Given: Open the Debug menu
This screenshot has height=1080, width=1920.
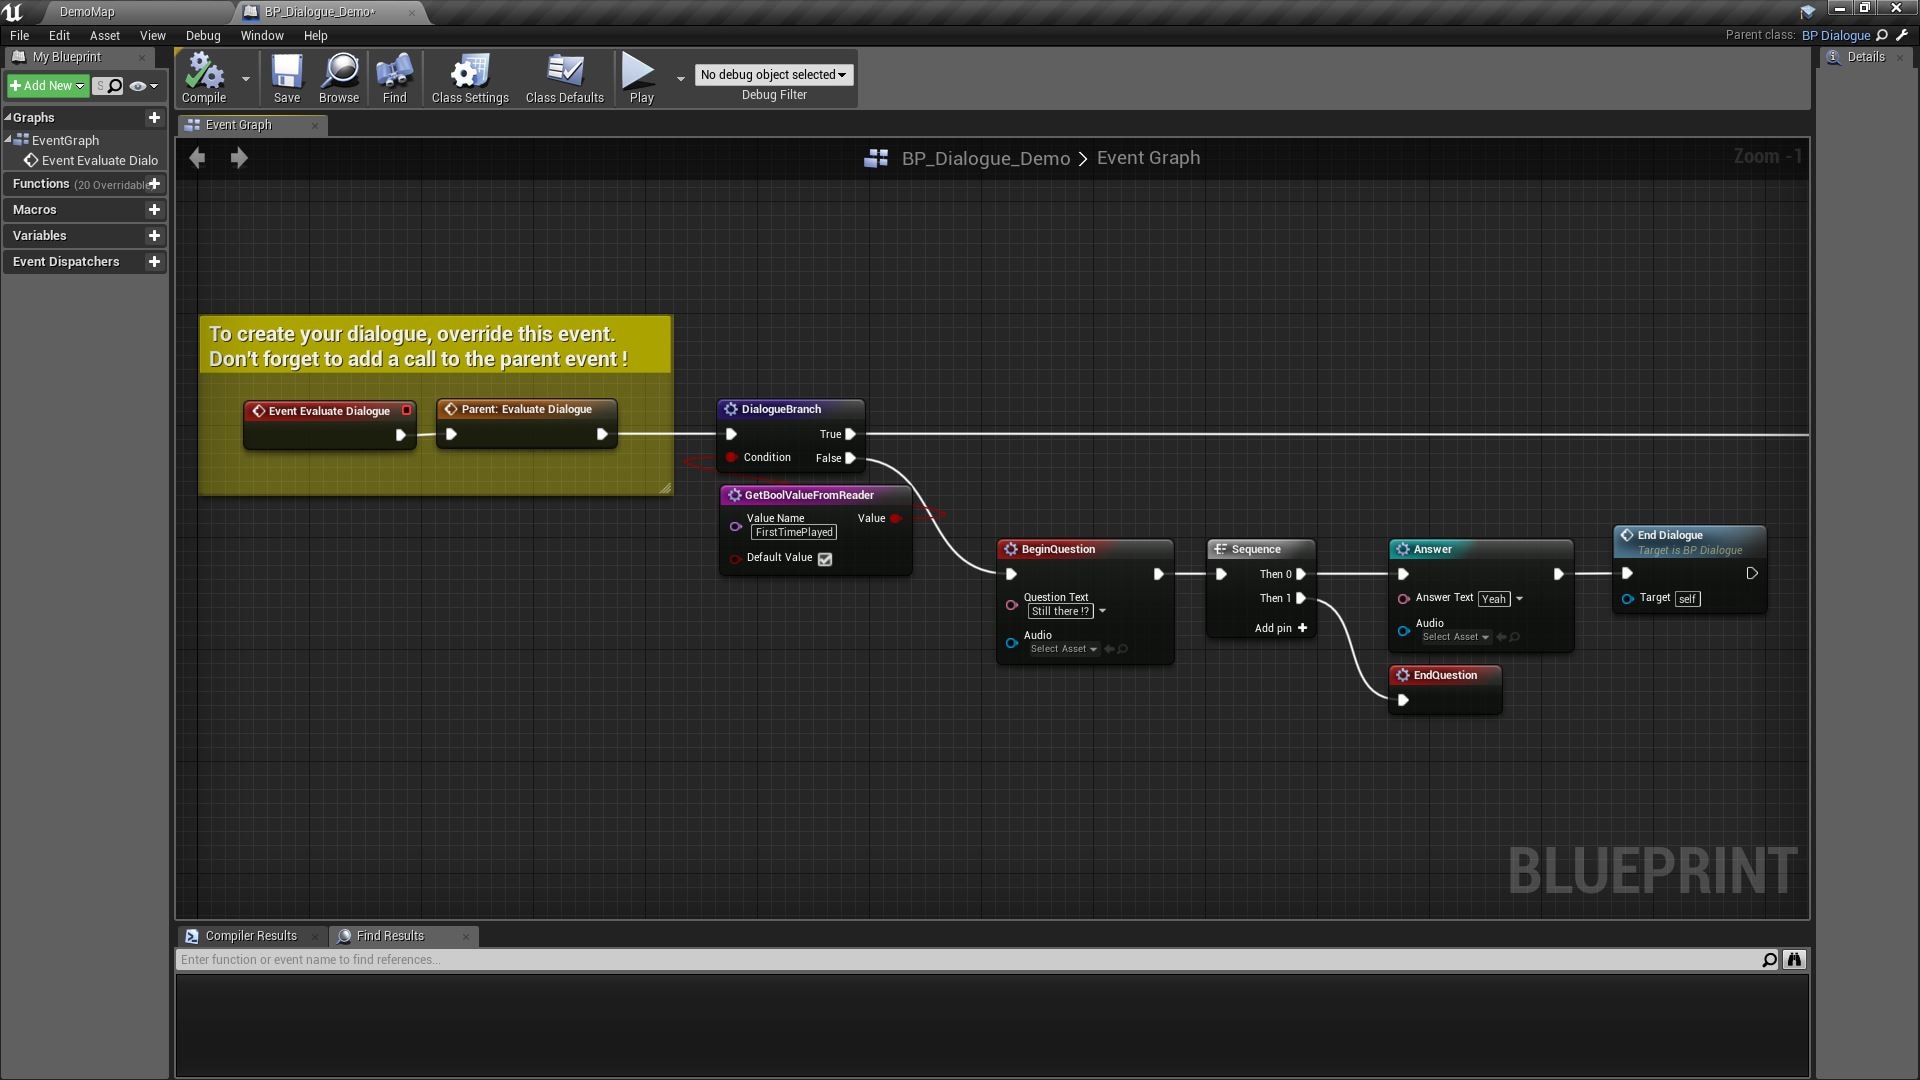Looking at the screenshot, I should (x=203, y=35).
